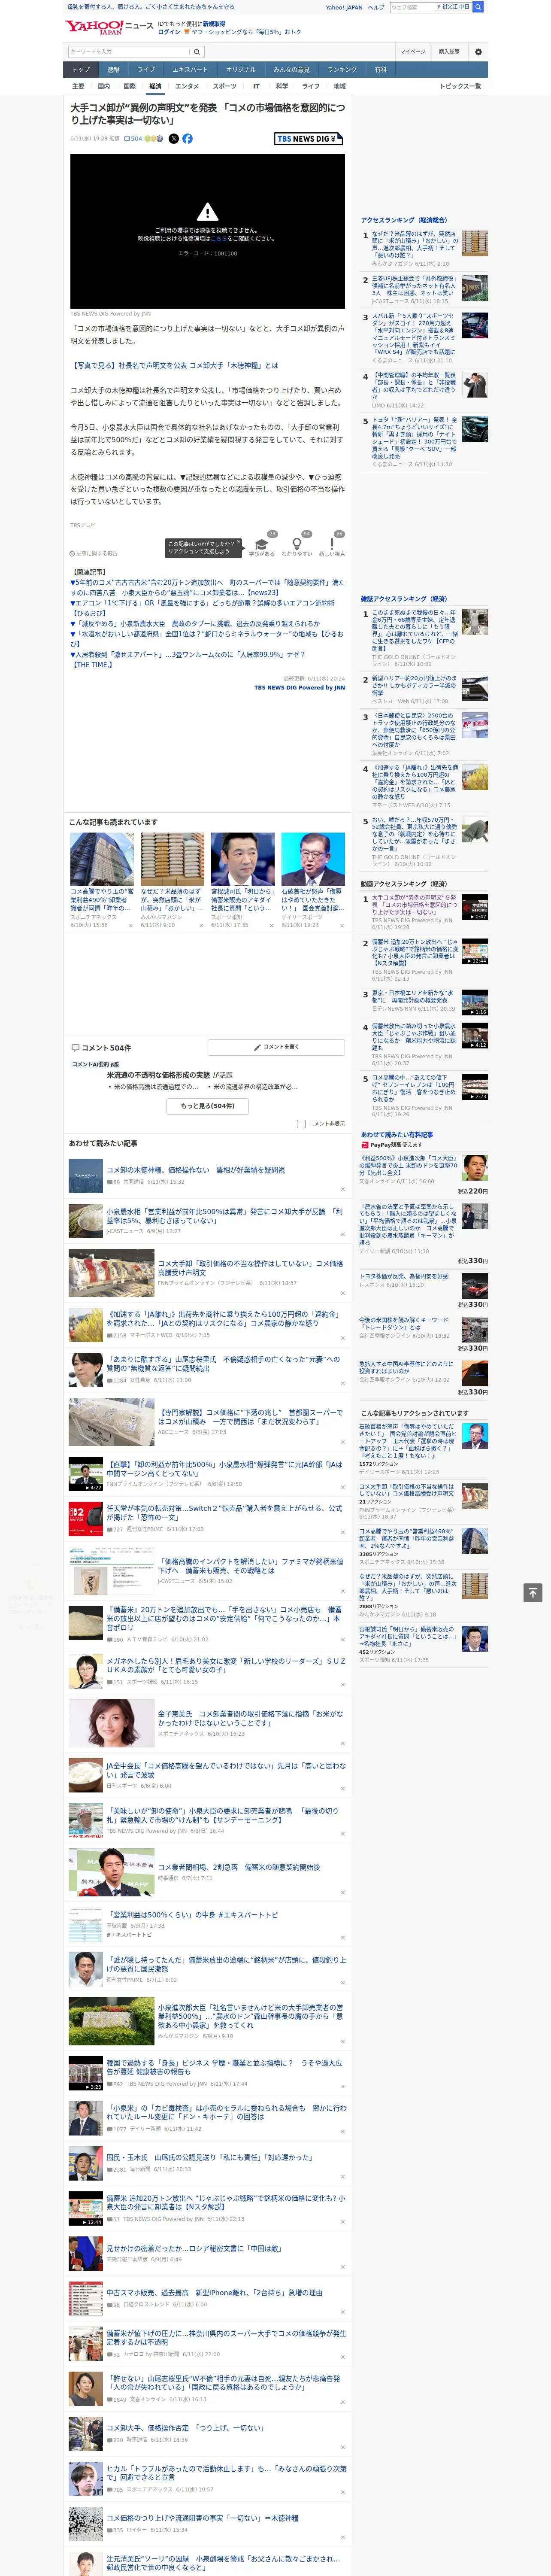Click the コメントを書く button

(276, 1047)
